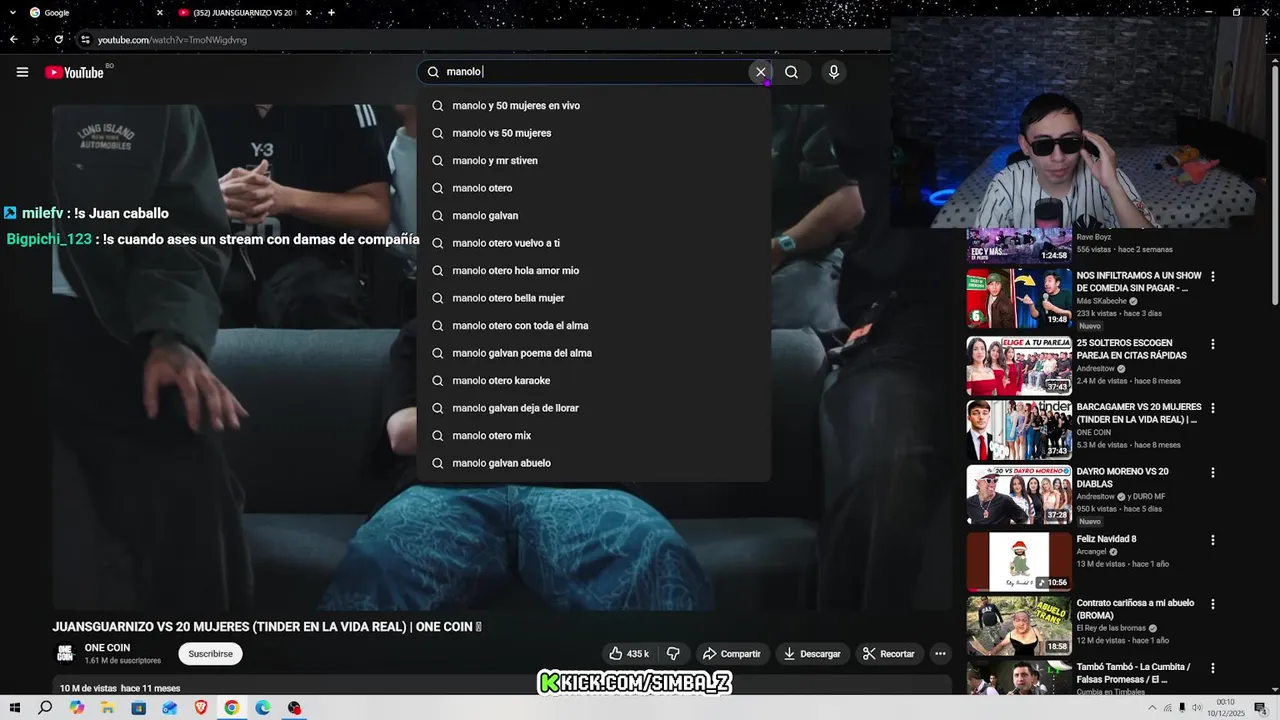
Task: Open menu for BARCAGAMER VS 20 MUJERES video
Action: click(x=1213, y=408)
